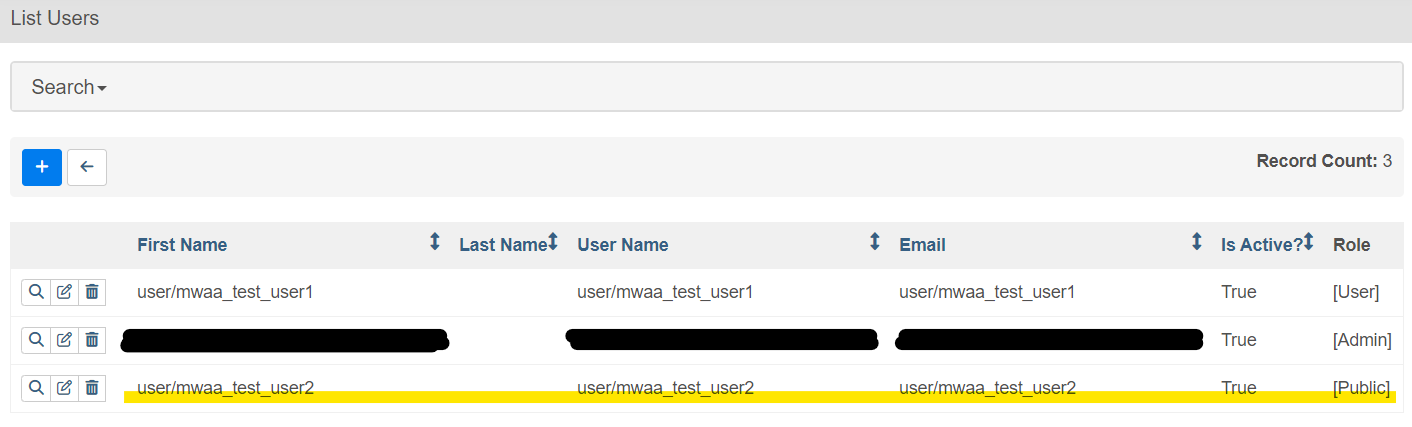Click True in user/mwaa_test_user2 row
Viewport: 1412px width, 427px height.
pos(1239,388)
